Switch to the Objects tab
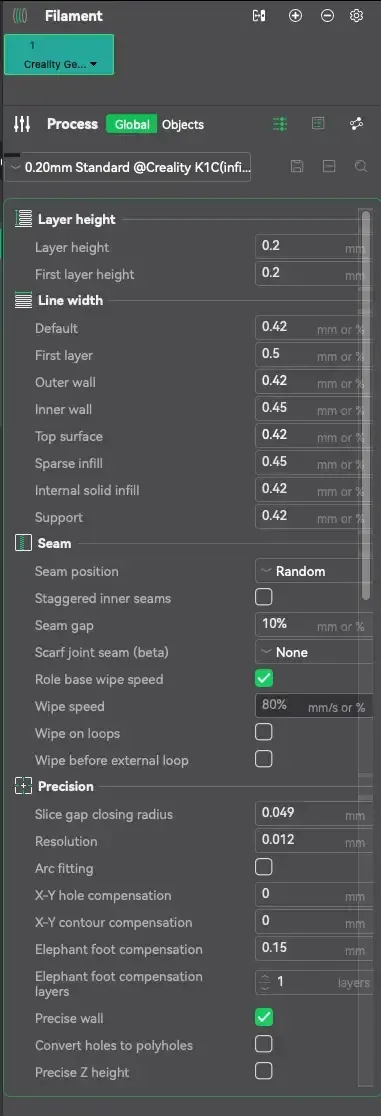Screen dimensions: 381x1116 tap(183, 124)
